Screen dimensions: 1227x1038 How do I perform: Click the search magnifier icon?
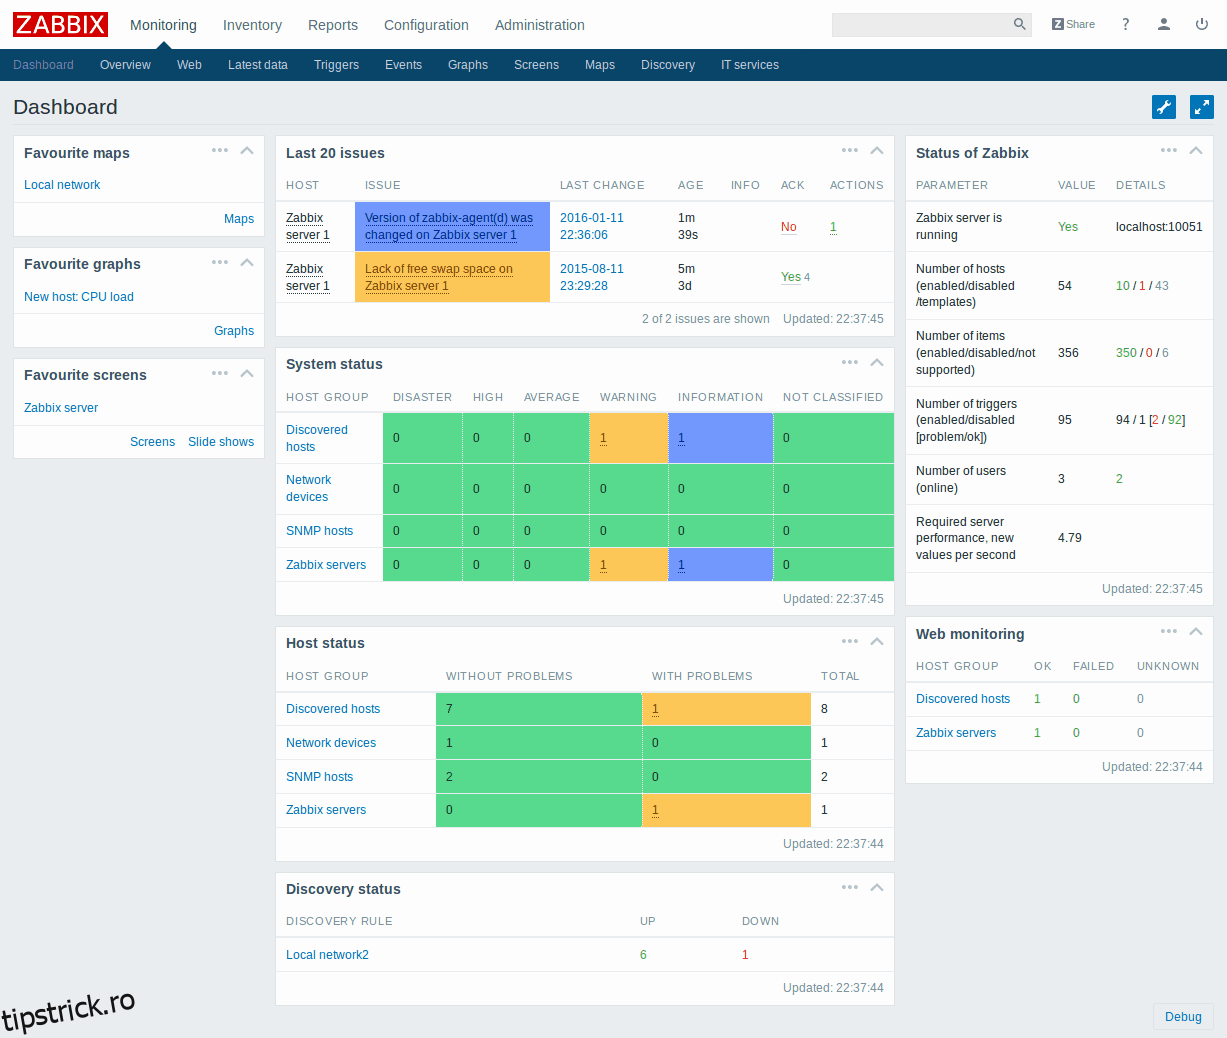[1019, 24]
